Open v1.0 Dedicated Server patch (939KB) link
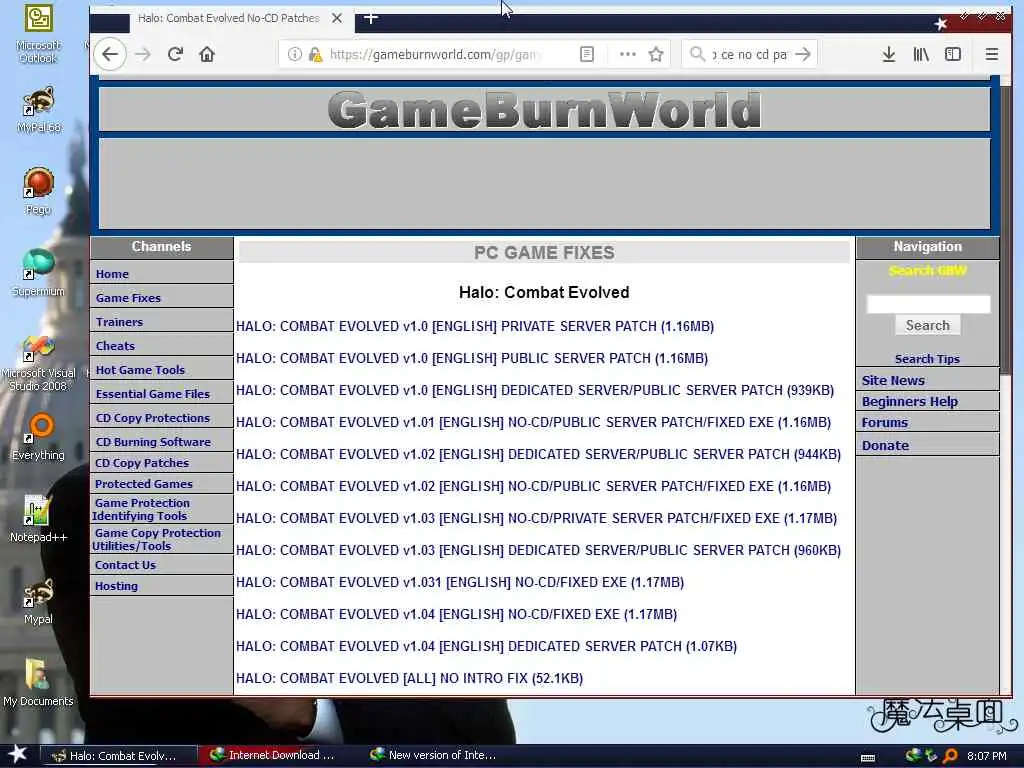 pos(535,390)
